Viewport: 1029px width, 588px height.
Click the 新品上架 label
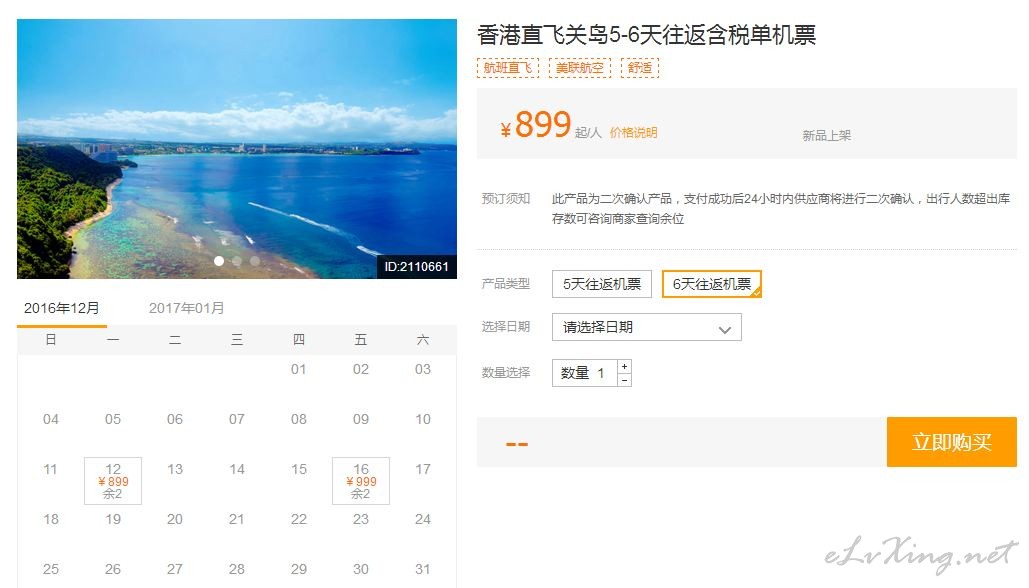826,136
